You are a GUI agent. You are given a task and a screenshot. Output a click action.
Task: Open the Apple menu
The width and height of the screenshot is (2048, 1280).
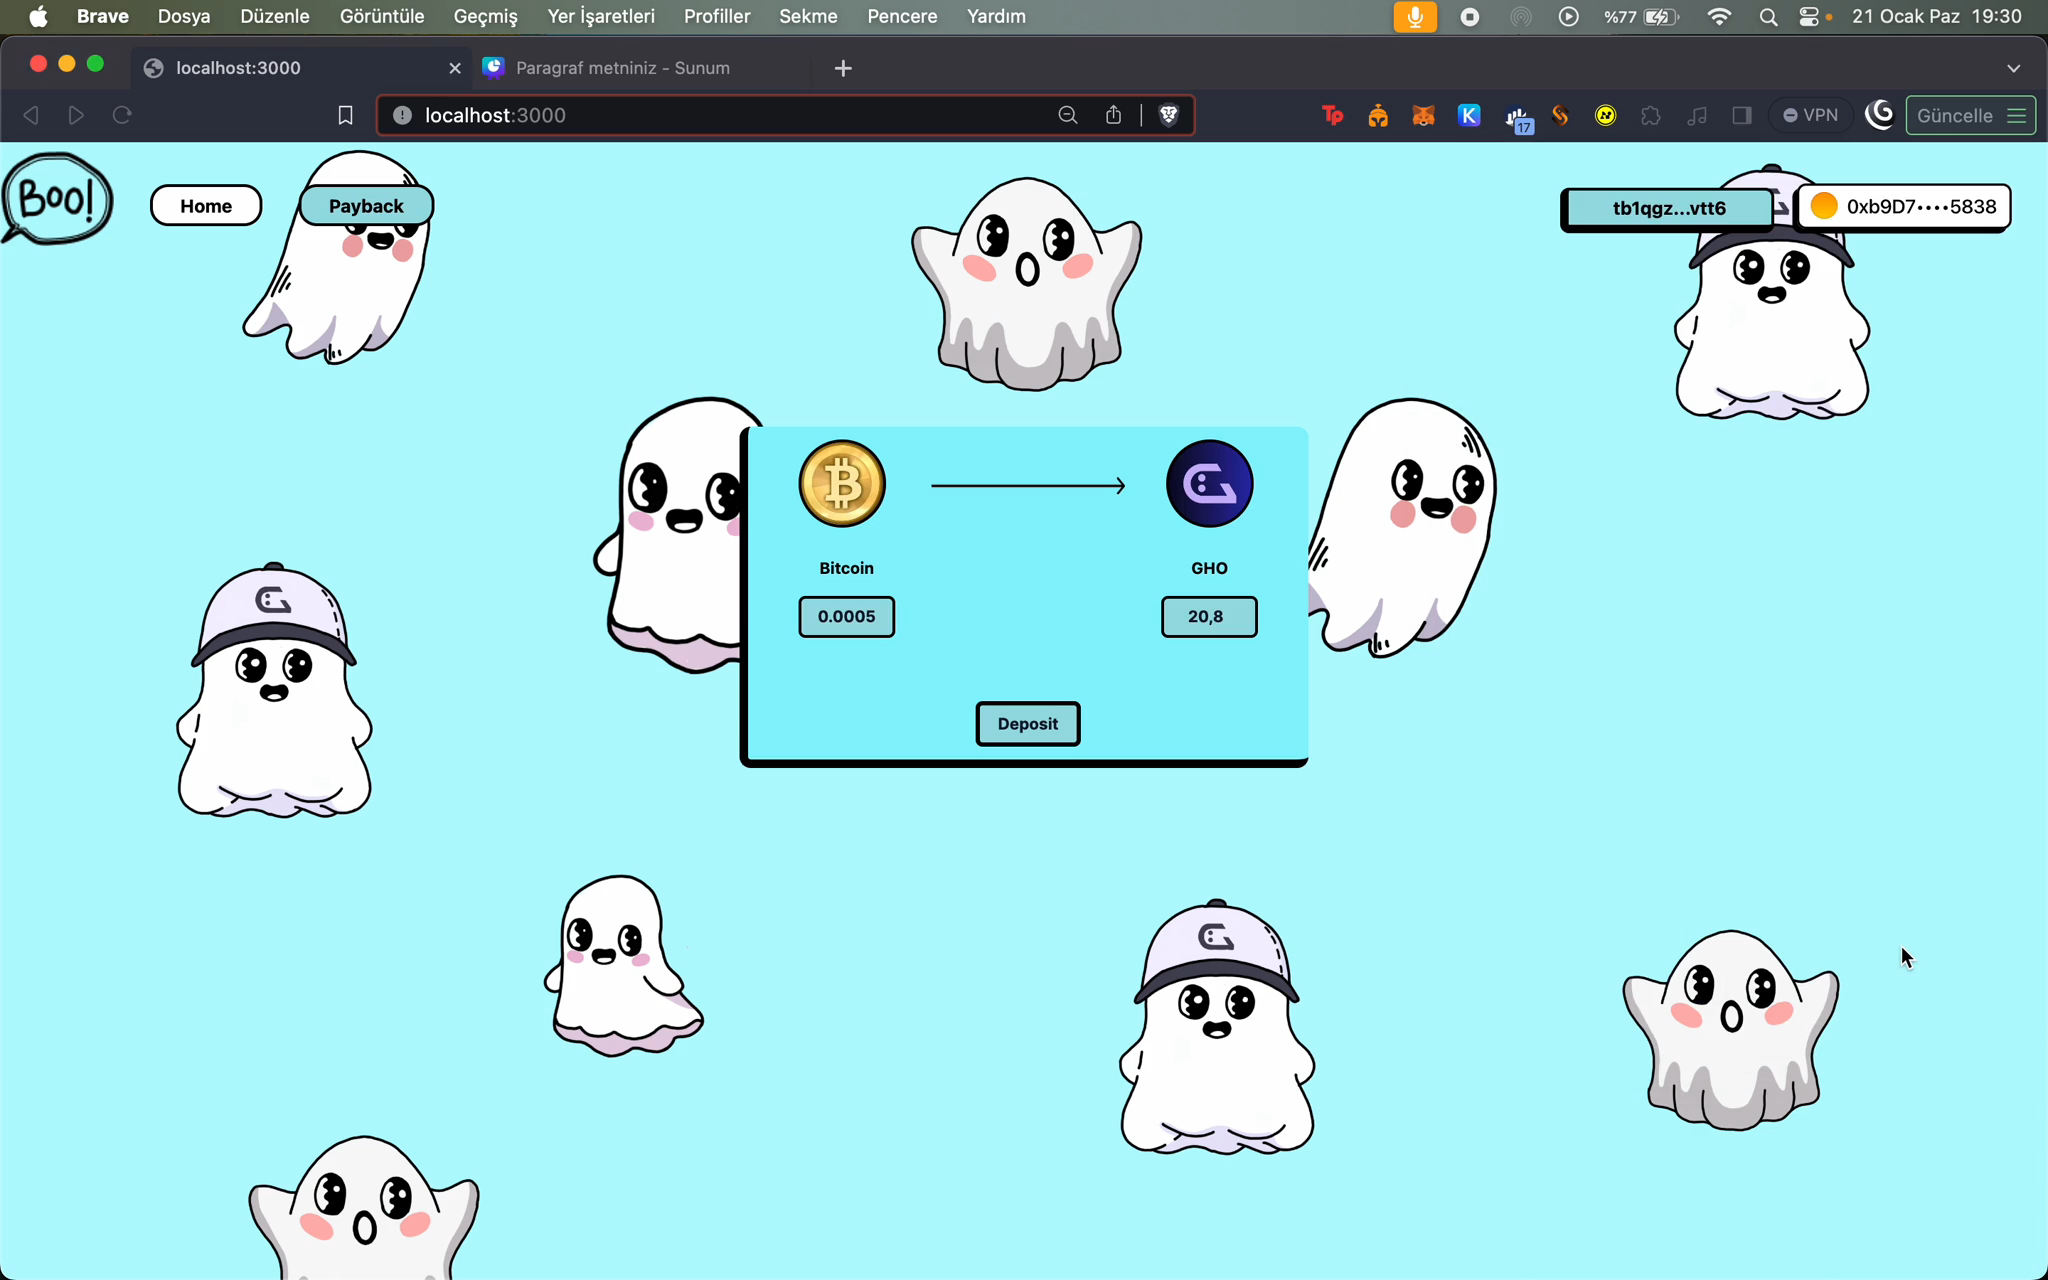coord(38,17)
